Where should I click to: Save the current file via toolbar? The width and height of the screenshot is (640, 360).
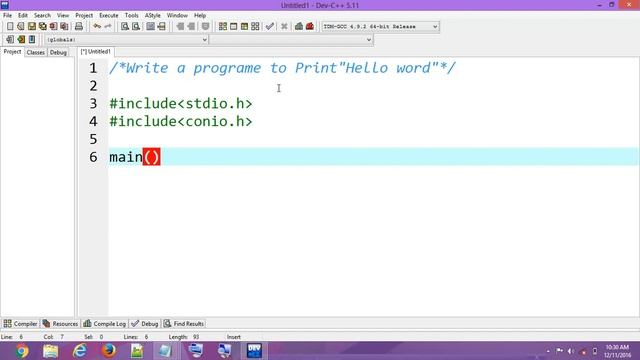[32, 27]
